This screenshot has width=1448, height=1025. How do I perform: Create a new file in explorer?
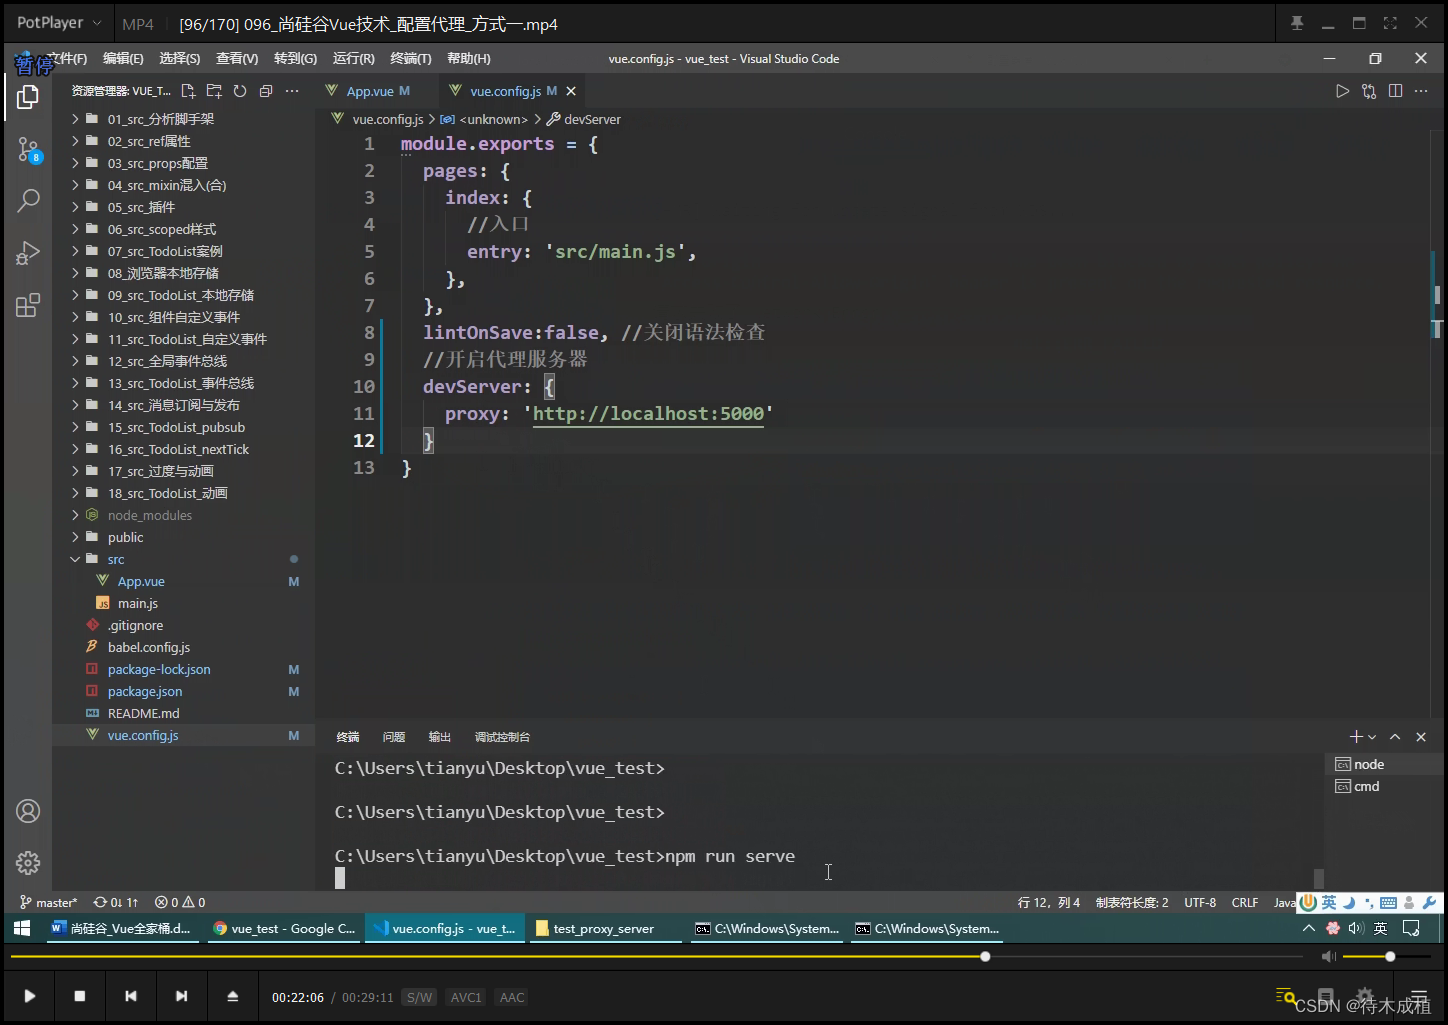point(188,91)
